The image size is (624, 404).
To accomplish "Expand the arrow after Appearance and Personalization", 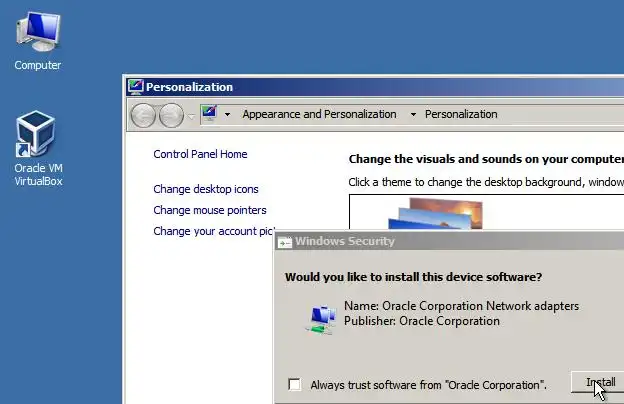I will tap(413, 115).
